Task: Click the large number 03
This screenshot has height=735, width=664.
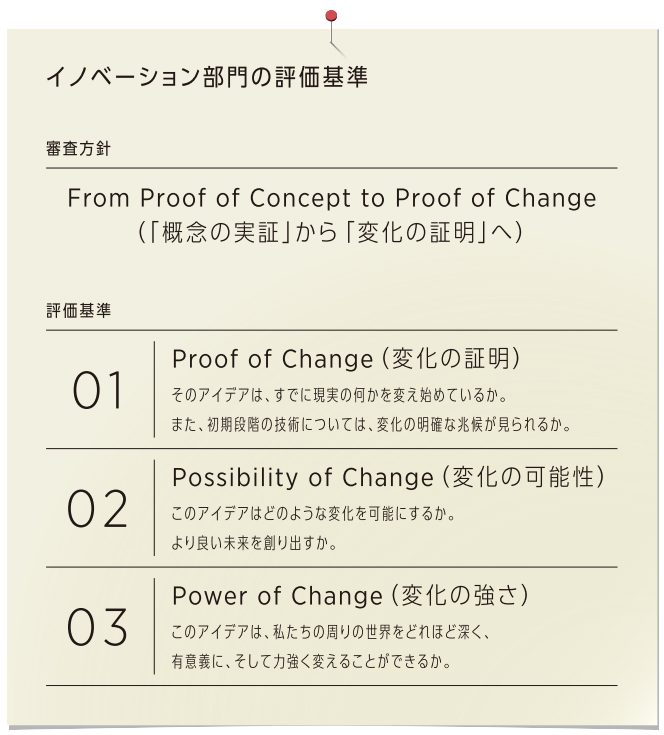Action: pos(97,627)
